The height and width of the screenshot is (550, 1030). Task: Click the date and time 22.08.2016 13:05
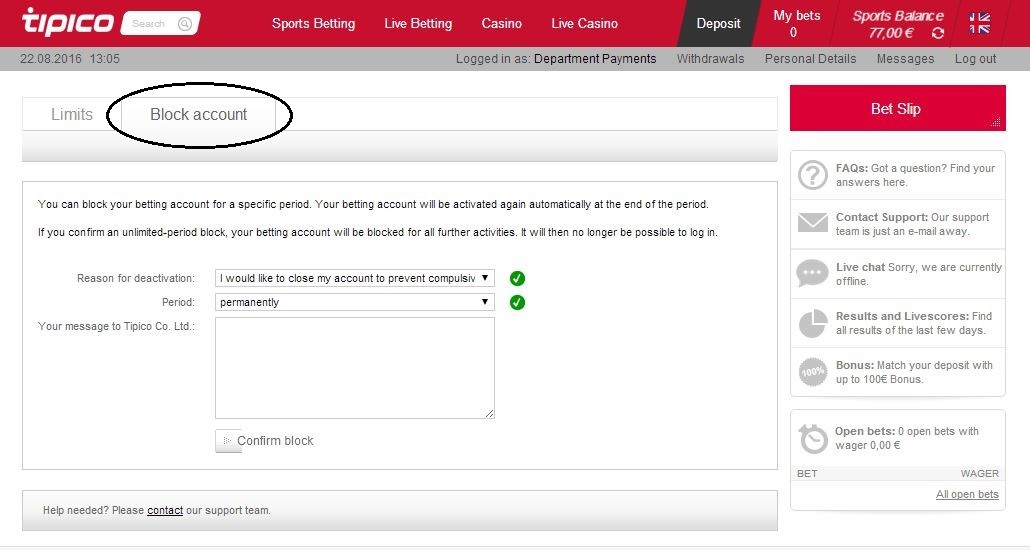[x=70, y=58]
